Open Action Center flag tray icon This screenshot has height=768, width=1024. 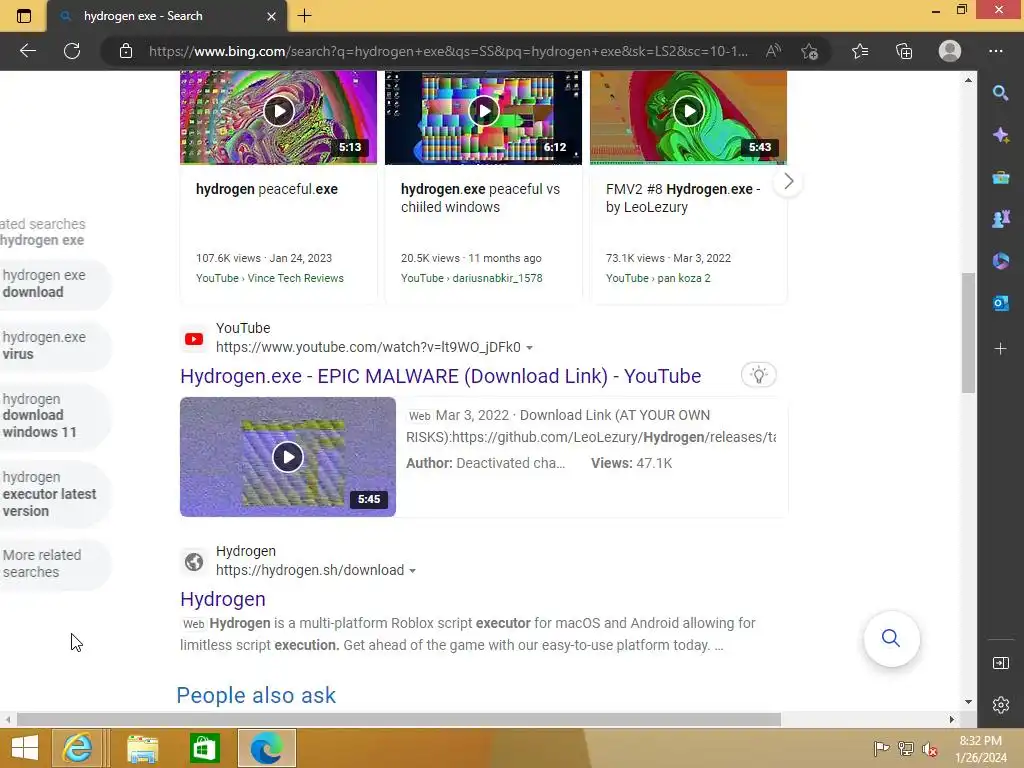coord(881,749)
